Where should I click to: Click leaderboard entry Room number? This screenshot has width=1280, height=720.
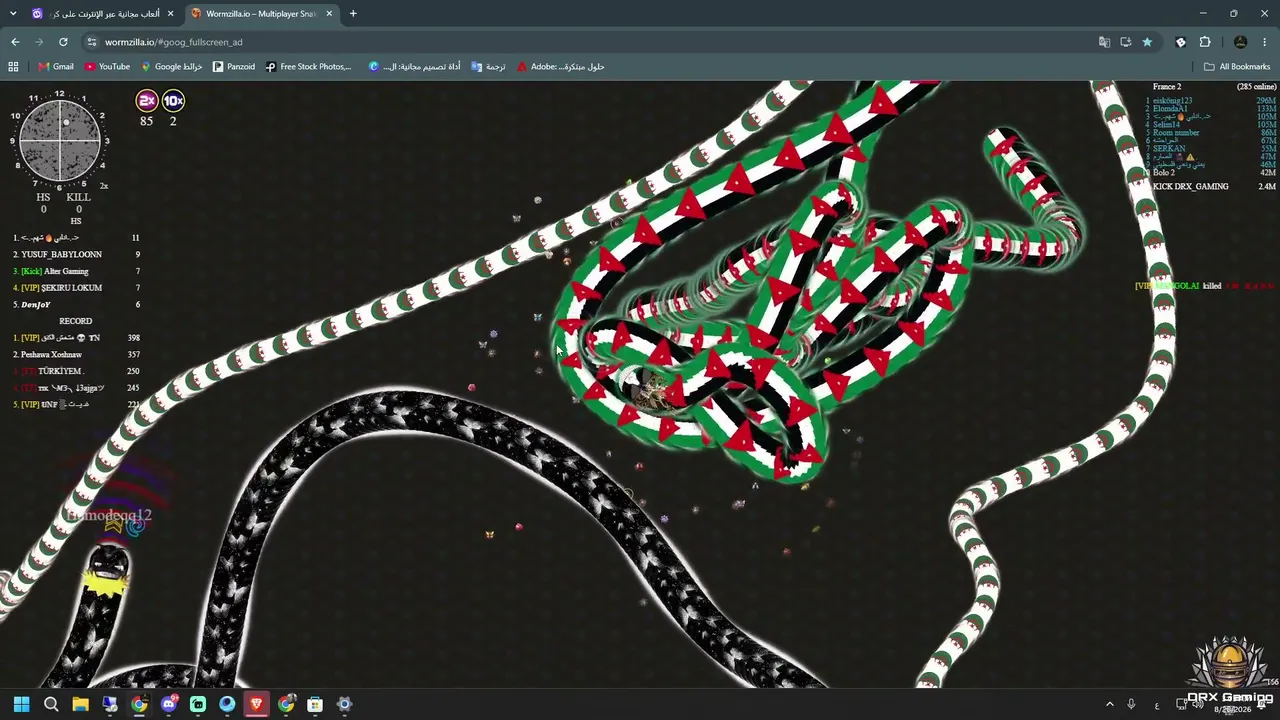(1176, 133)
